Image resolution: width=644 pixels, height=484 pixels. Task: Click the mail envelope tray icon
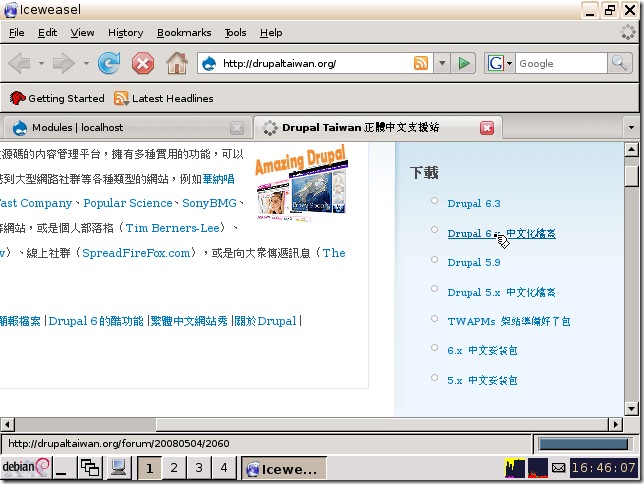click(558, 468)
